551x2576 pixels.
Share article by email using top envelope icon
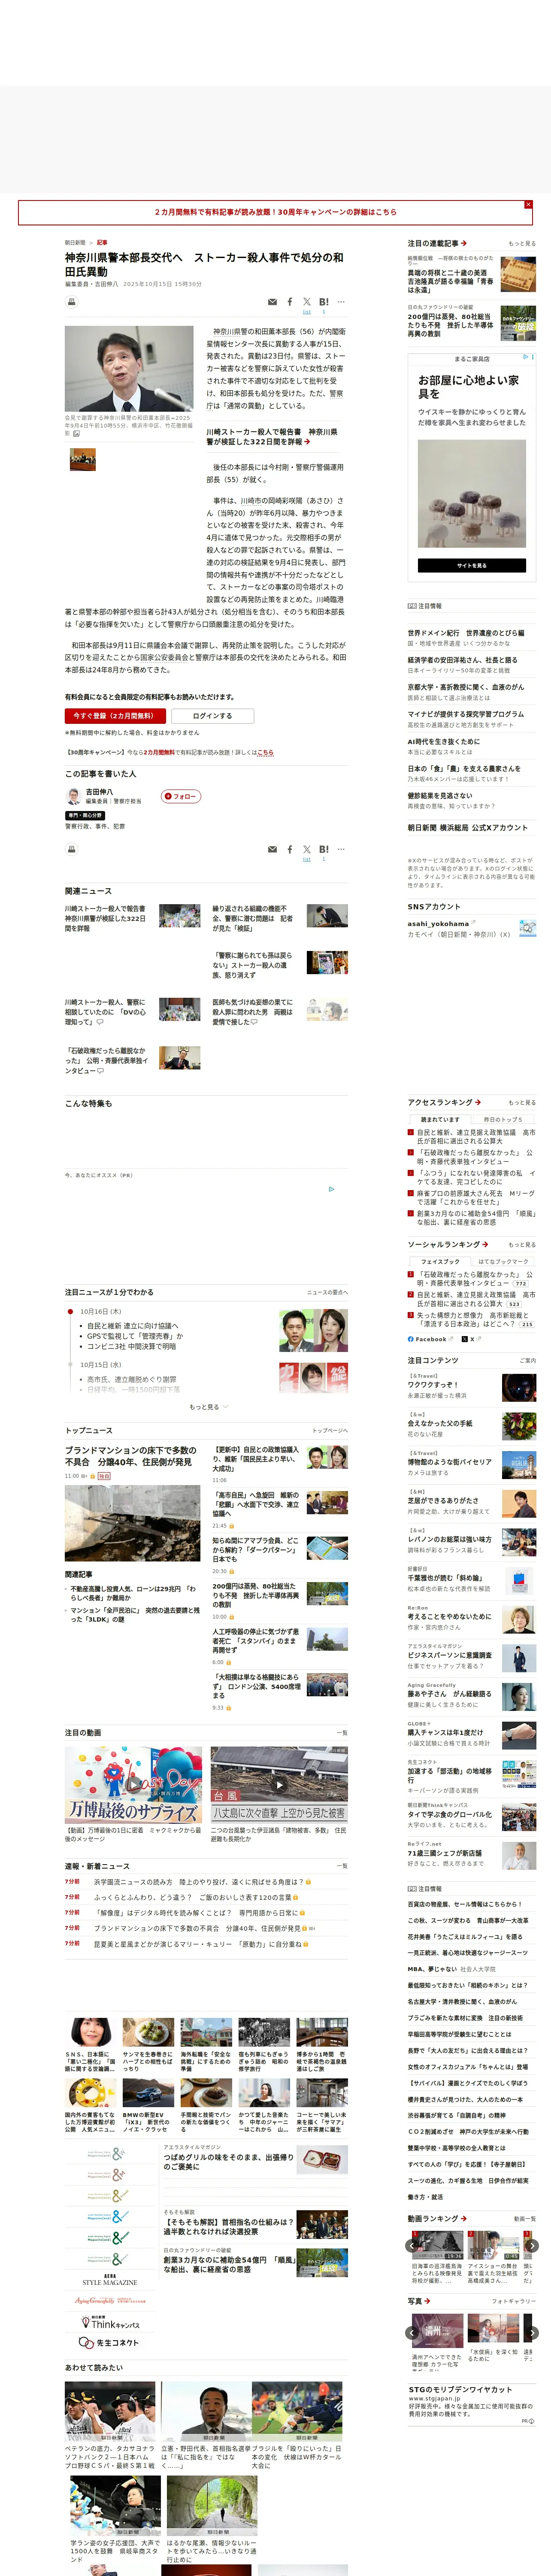(x=272, y=302)
